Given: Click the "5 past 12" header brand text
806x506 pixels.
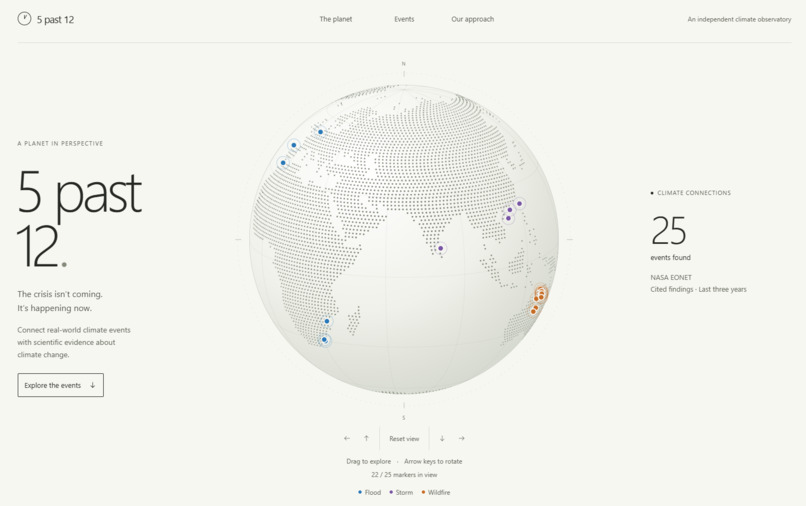Looking at the screenshot, I should click(56, 20).
